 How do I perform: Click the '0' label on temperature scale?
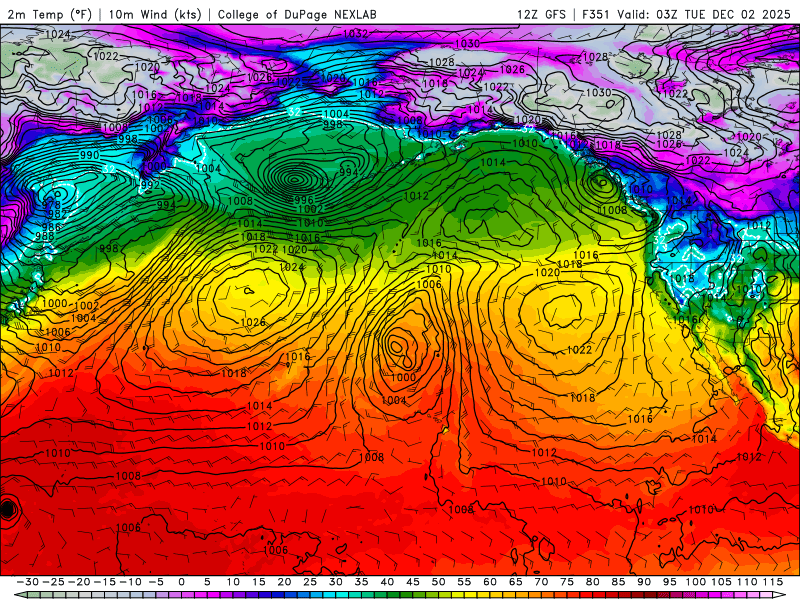click(x=182, y=582)
